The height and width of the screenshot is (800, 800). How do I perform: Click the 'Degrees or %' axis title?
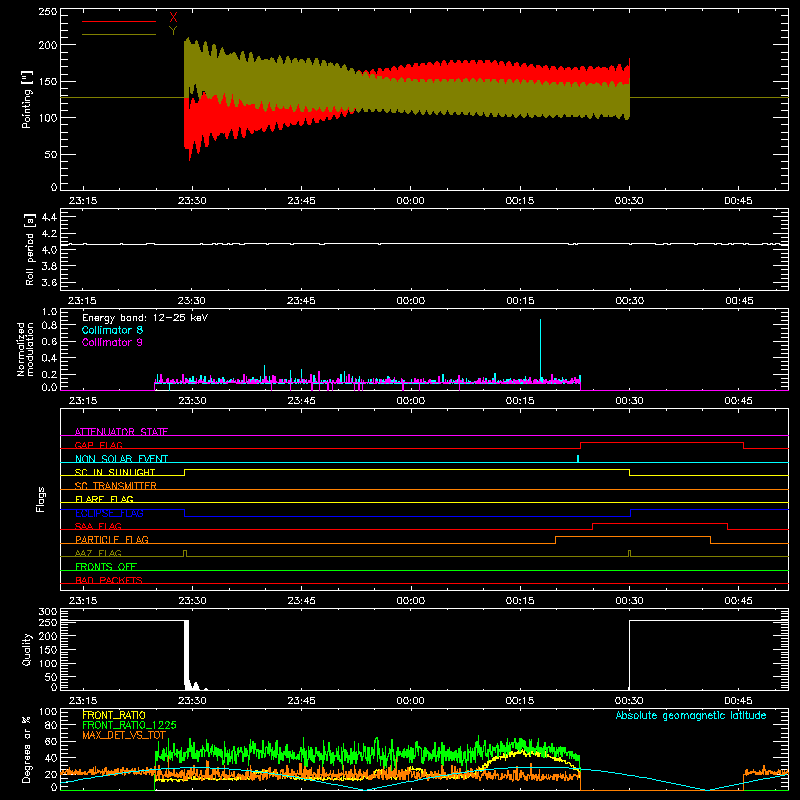point(27,749)
